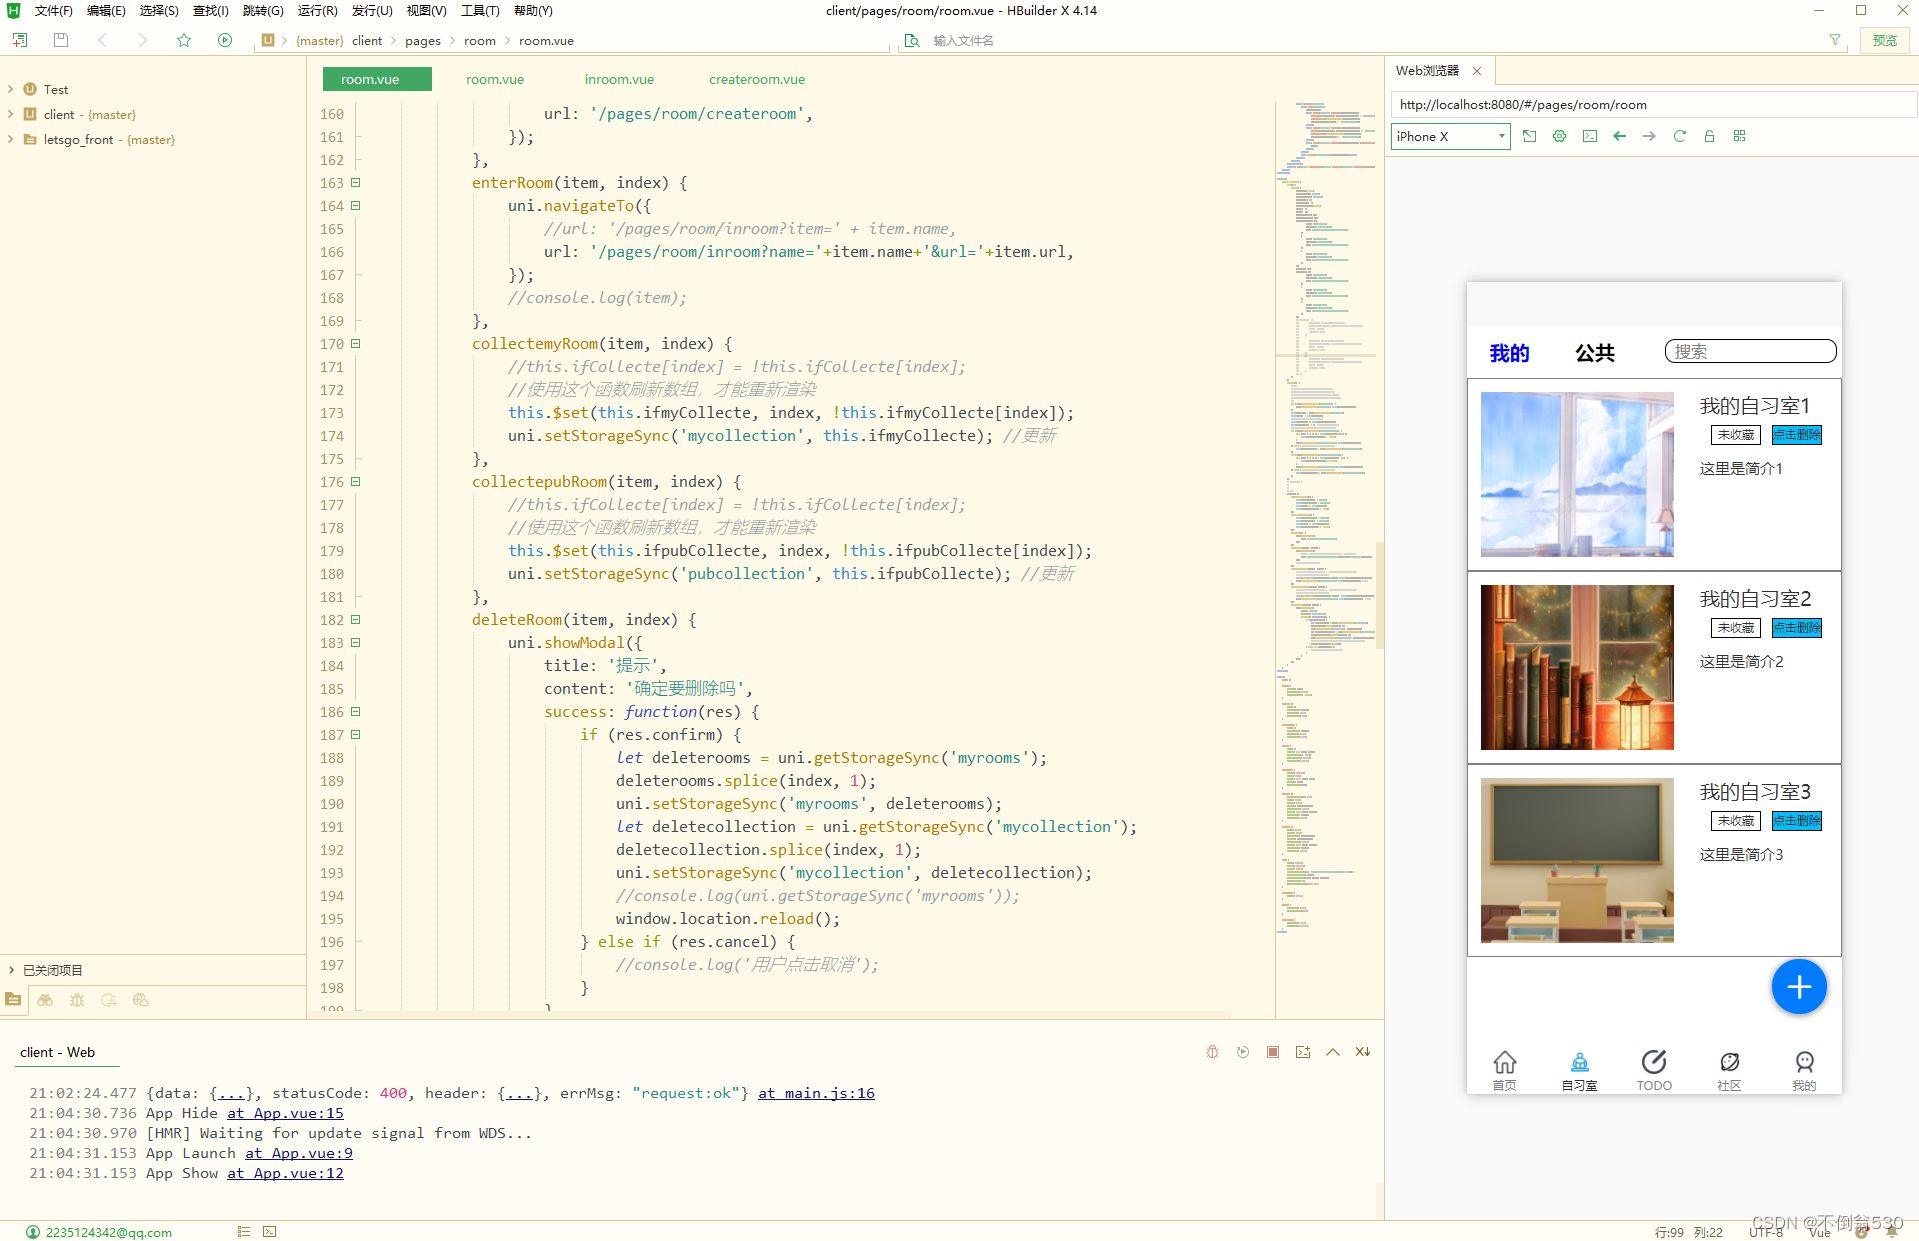Click the browser URL address field
The height and width of the screenshot is (1241, 1919).
[x=1654, y=105]
